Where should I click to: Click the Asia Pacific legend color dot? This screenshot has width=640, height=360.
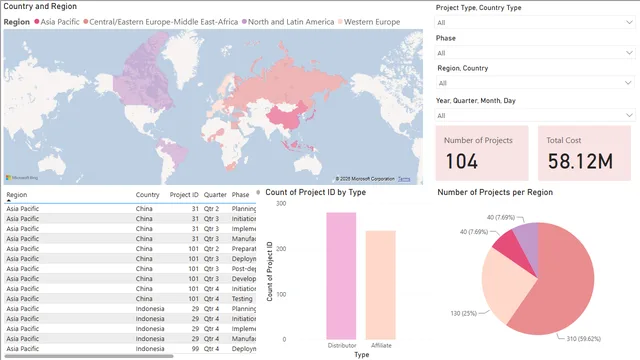(37, 22)
